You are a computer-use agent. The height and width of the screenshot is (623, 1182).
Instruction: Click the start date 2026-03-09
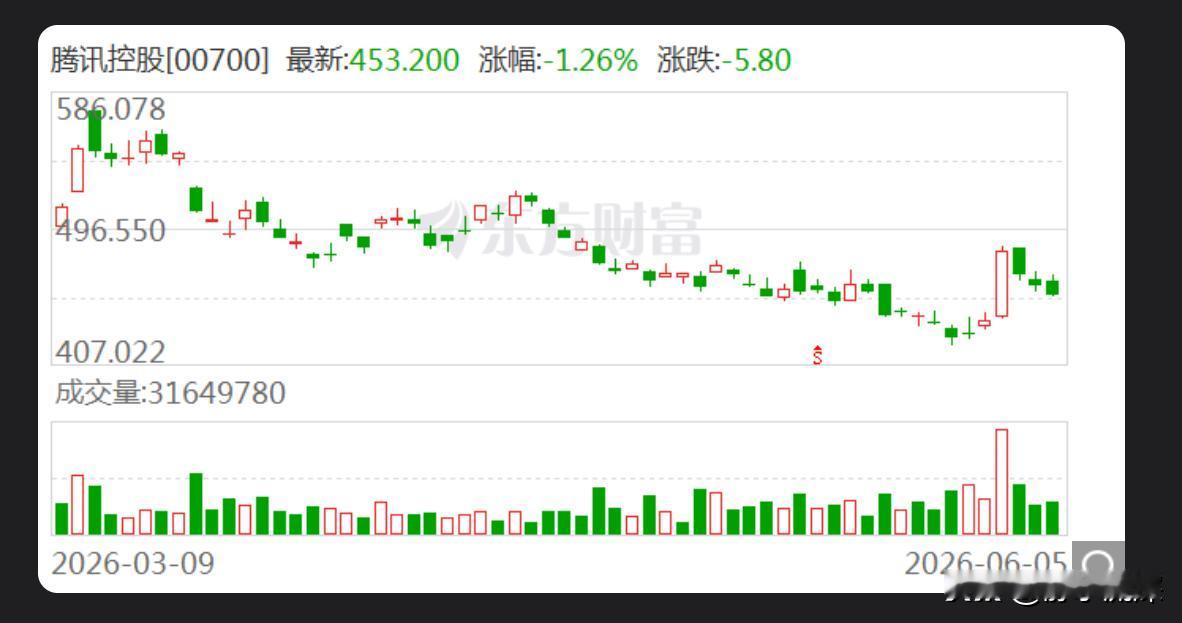pos(133,563)
